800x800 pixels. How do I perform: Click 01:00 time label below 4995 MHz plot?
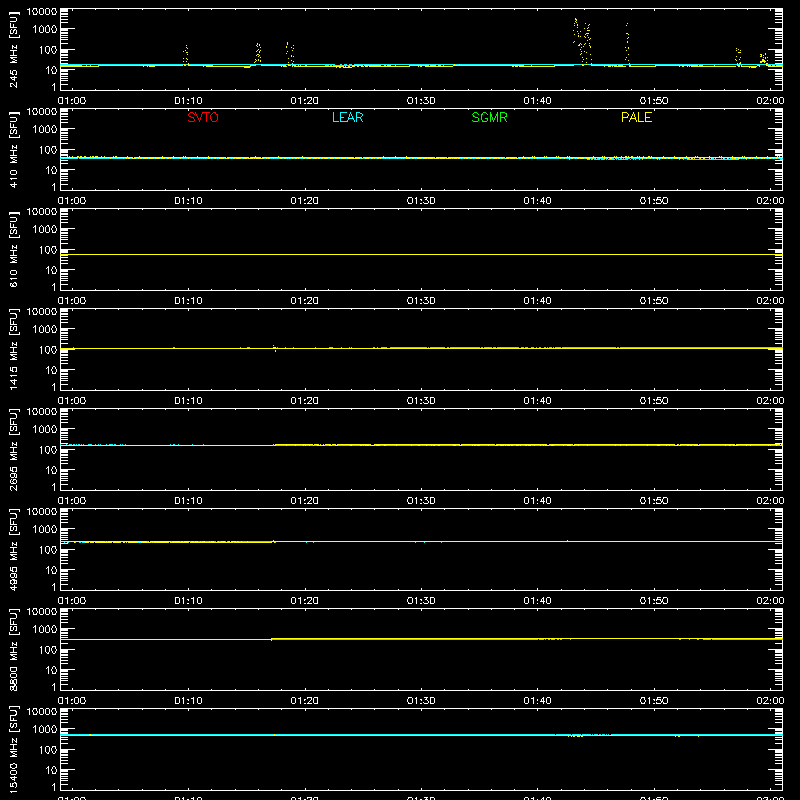(x=72, y=601)
